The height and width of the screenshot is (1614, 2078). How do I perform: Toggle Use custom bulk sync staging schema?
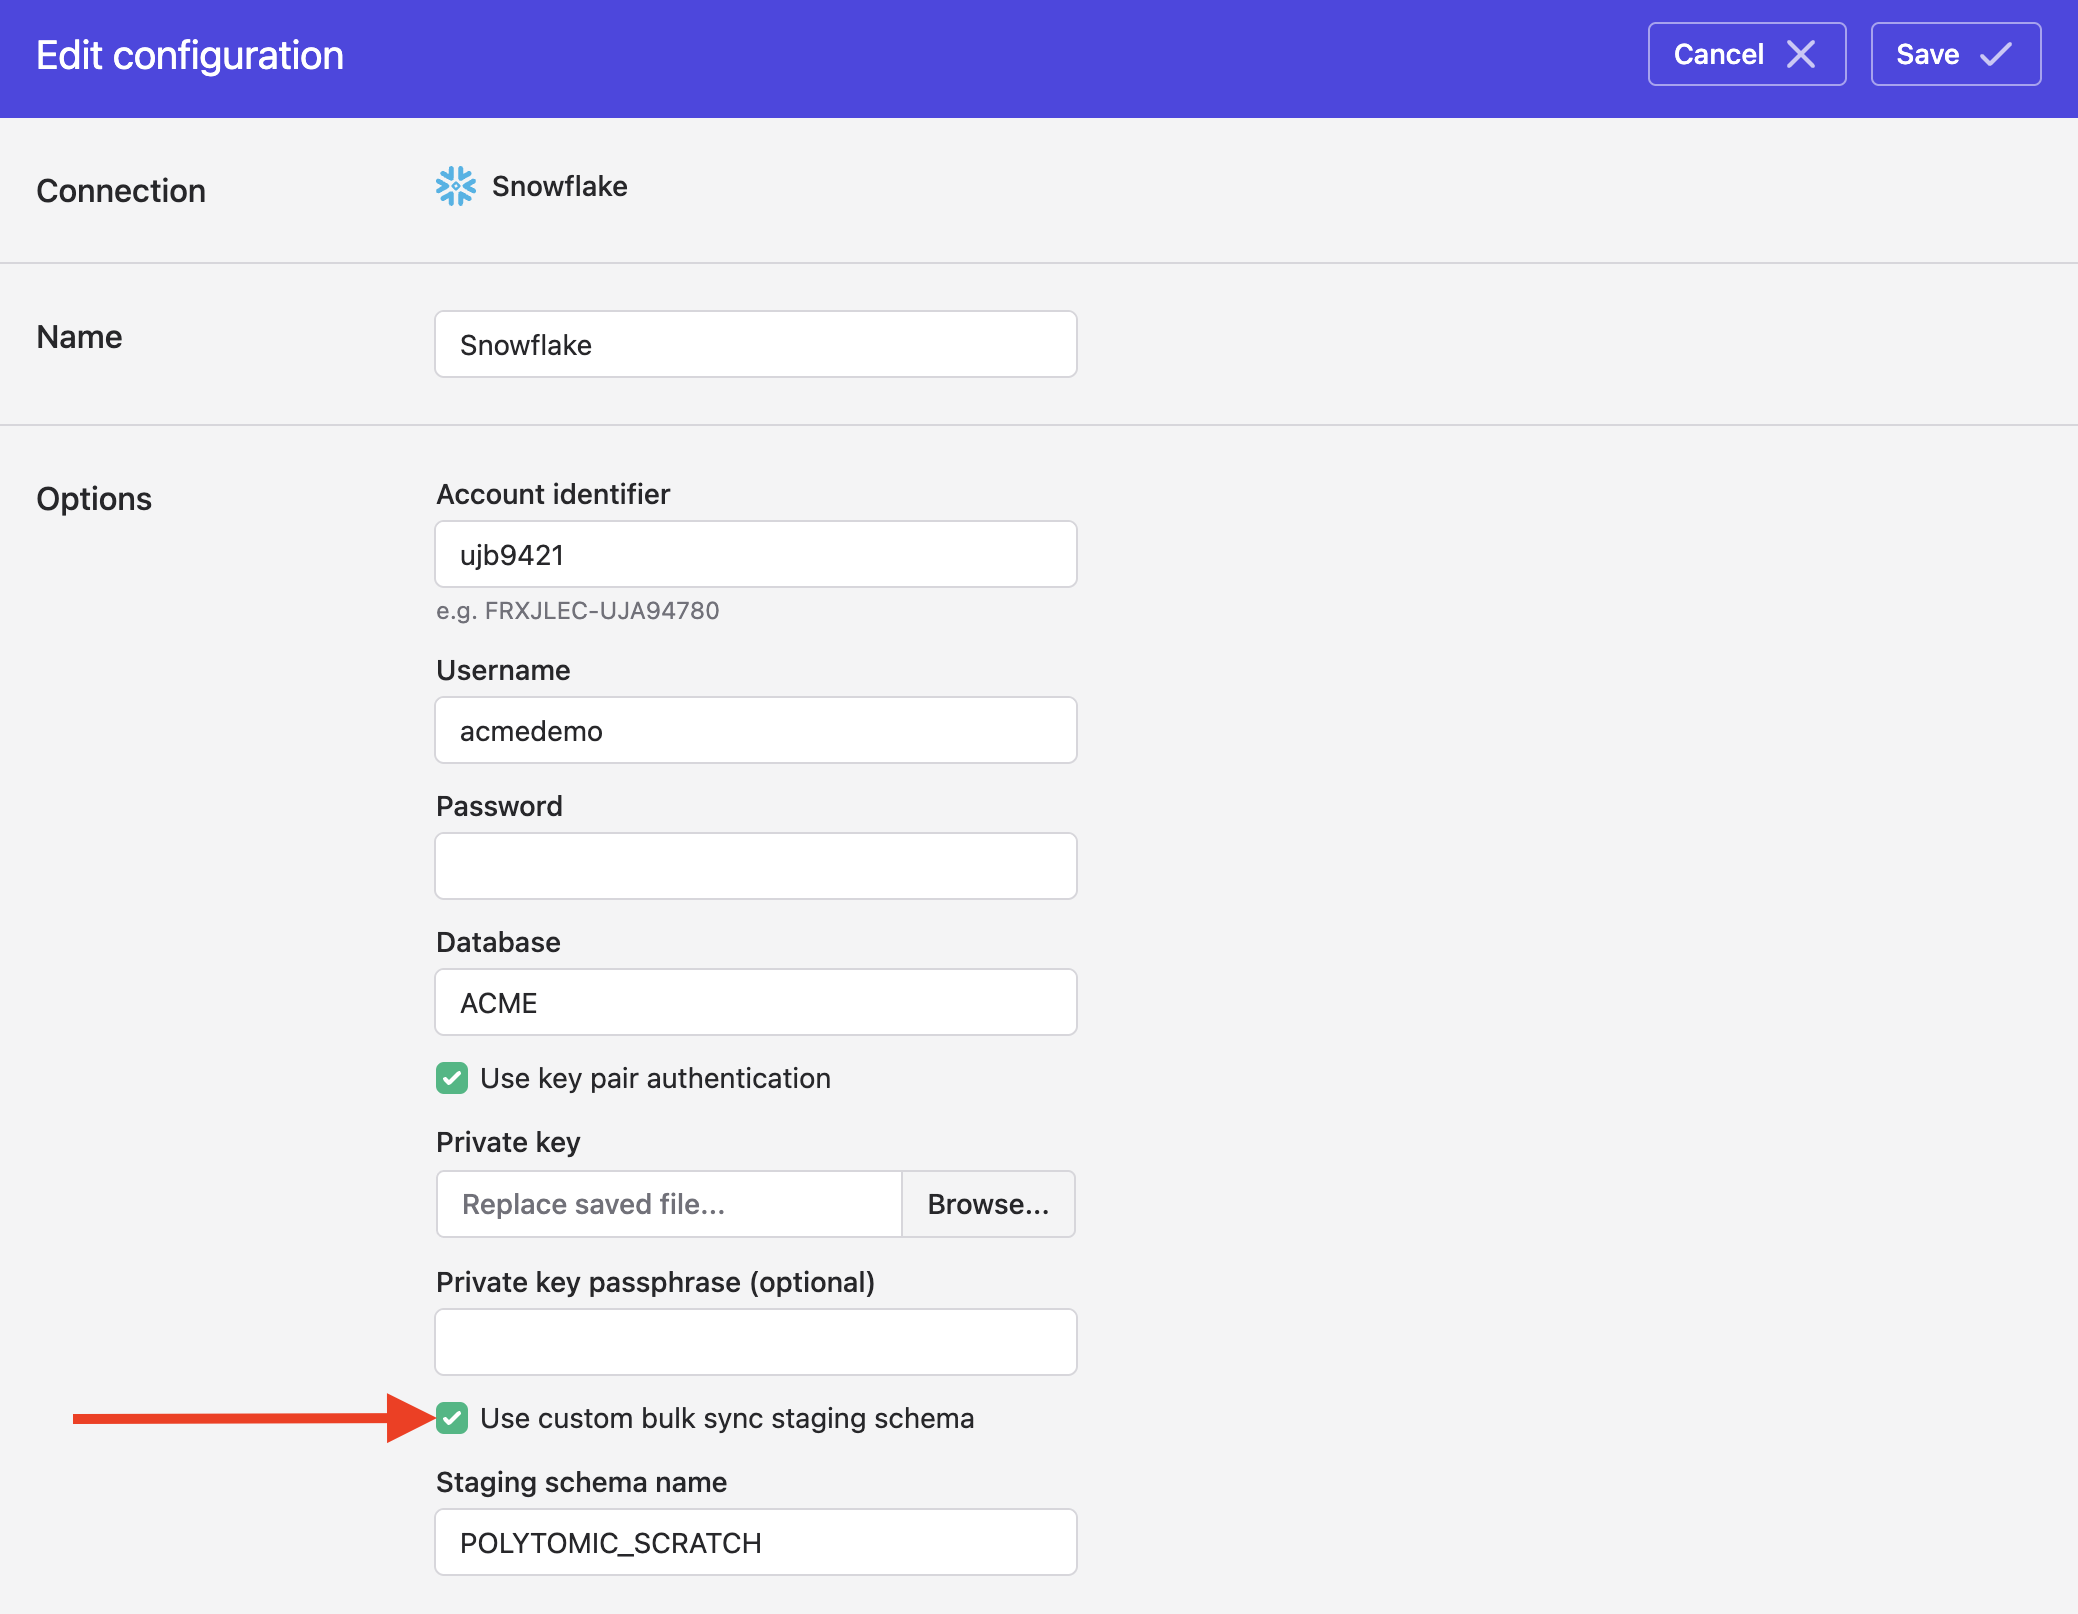tap(452, 1418)
